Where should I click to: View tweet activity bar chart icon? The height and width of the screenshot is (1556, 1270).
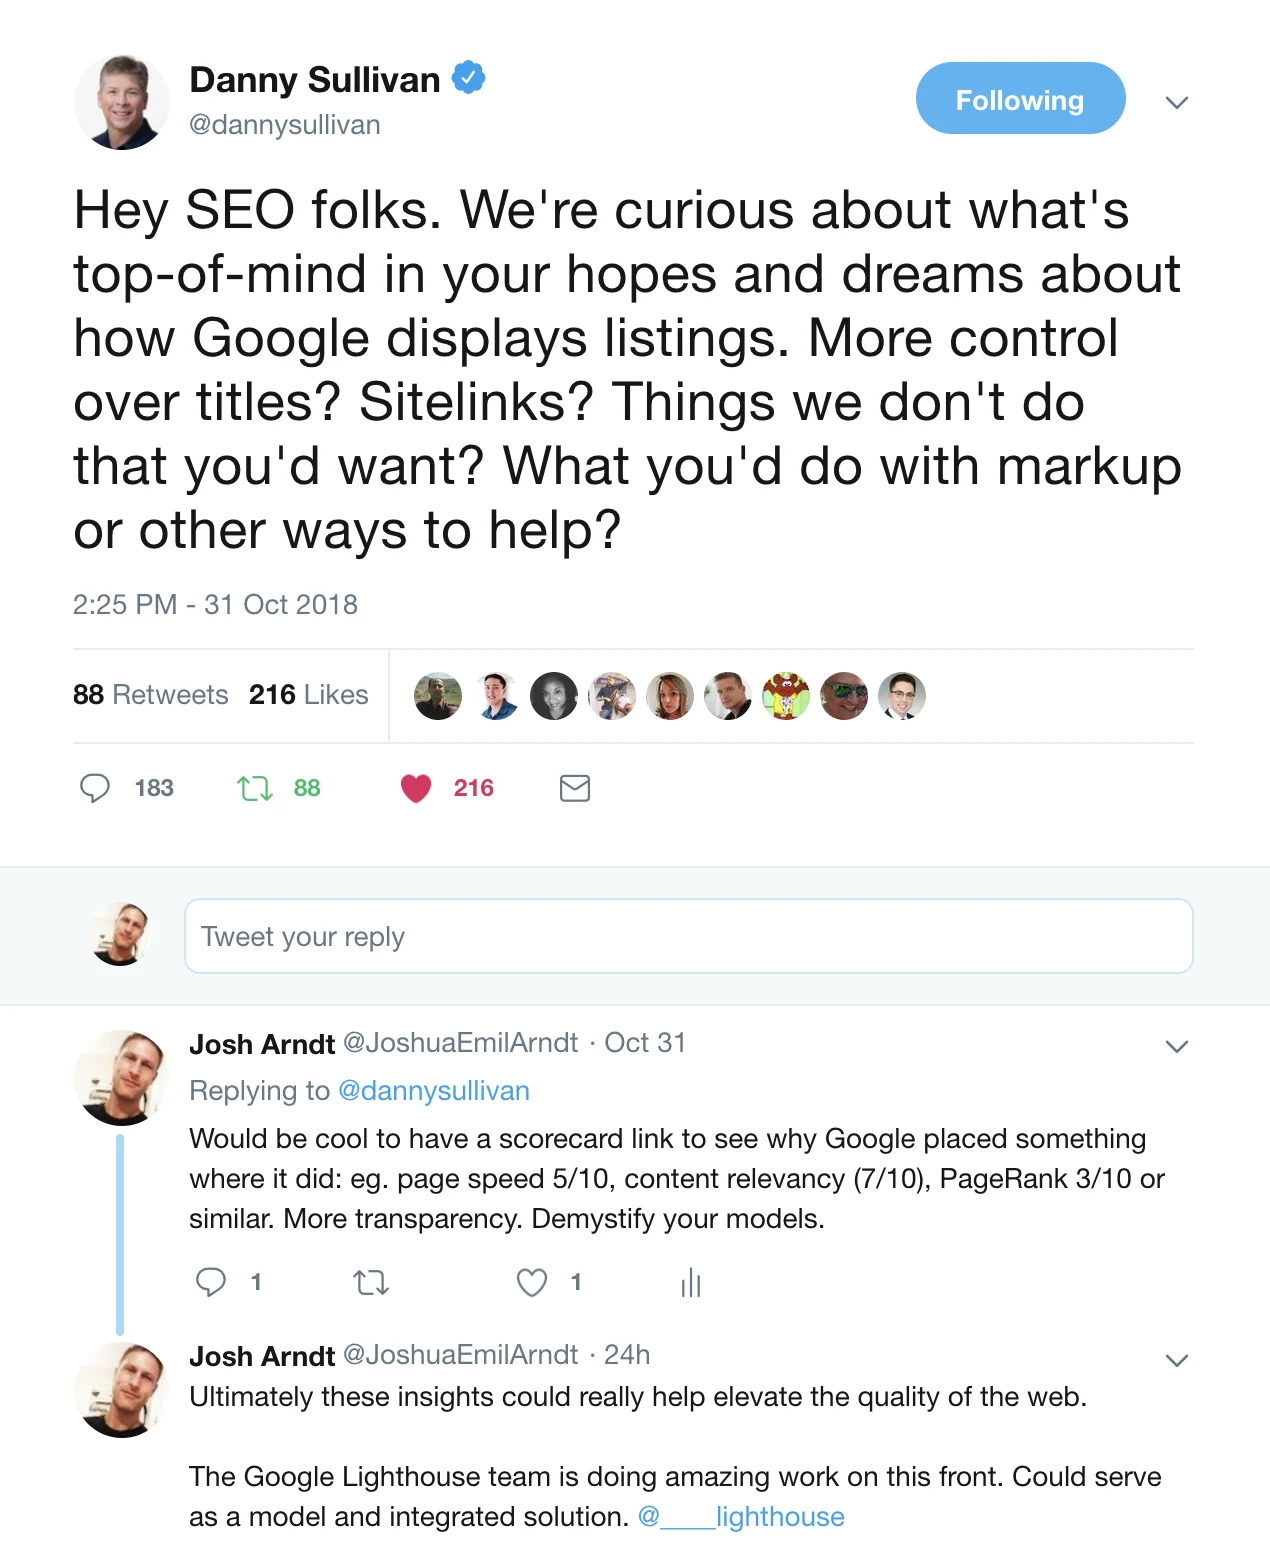tap(691, 1283)
